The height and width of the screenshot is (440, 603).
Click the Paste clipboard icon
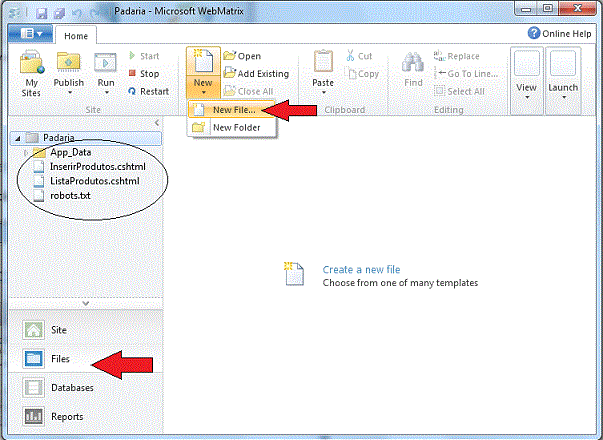click(323, 62)
